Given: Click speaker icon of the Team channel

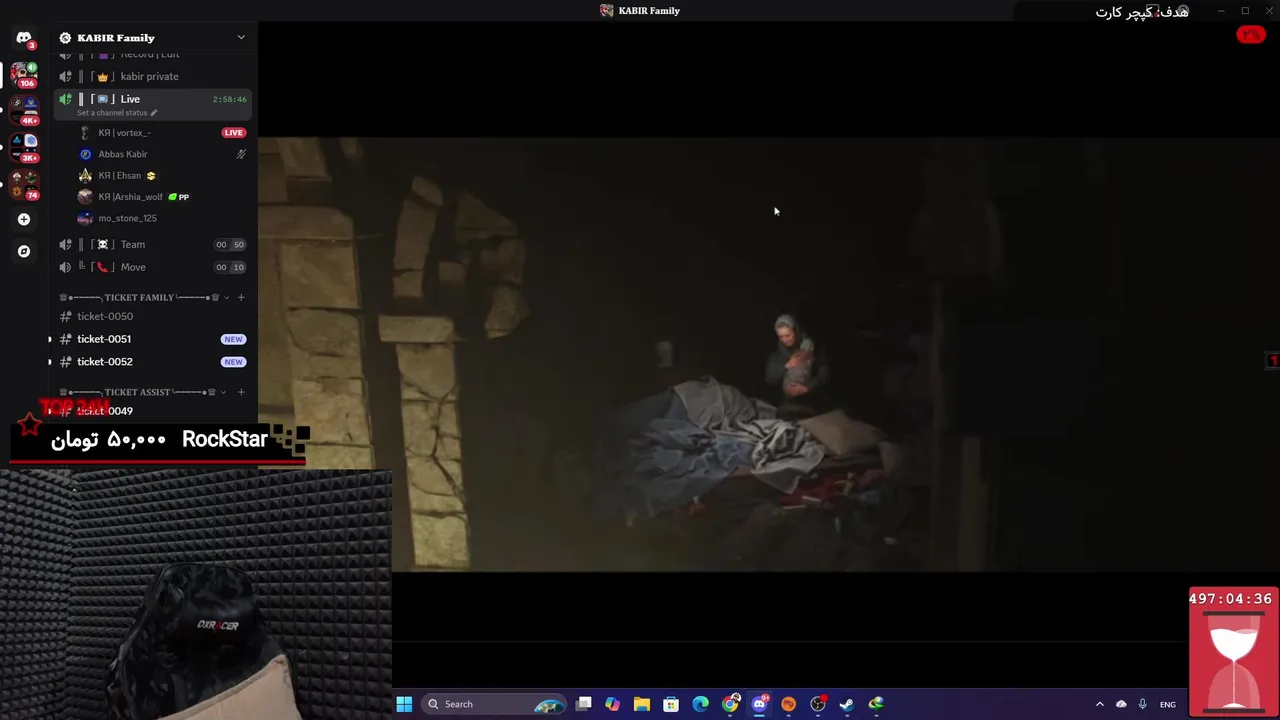Looking at the screenshot, I should click(x=65, y=244).
